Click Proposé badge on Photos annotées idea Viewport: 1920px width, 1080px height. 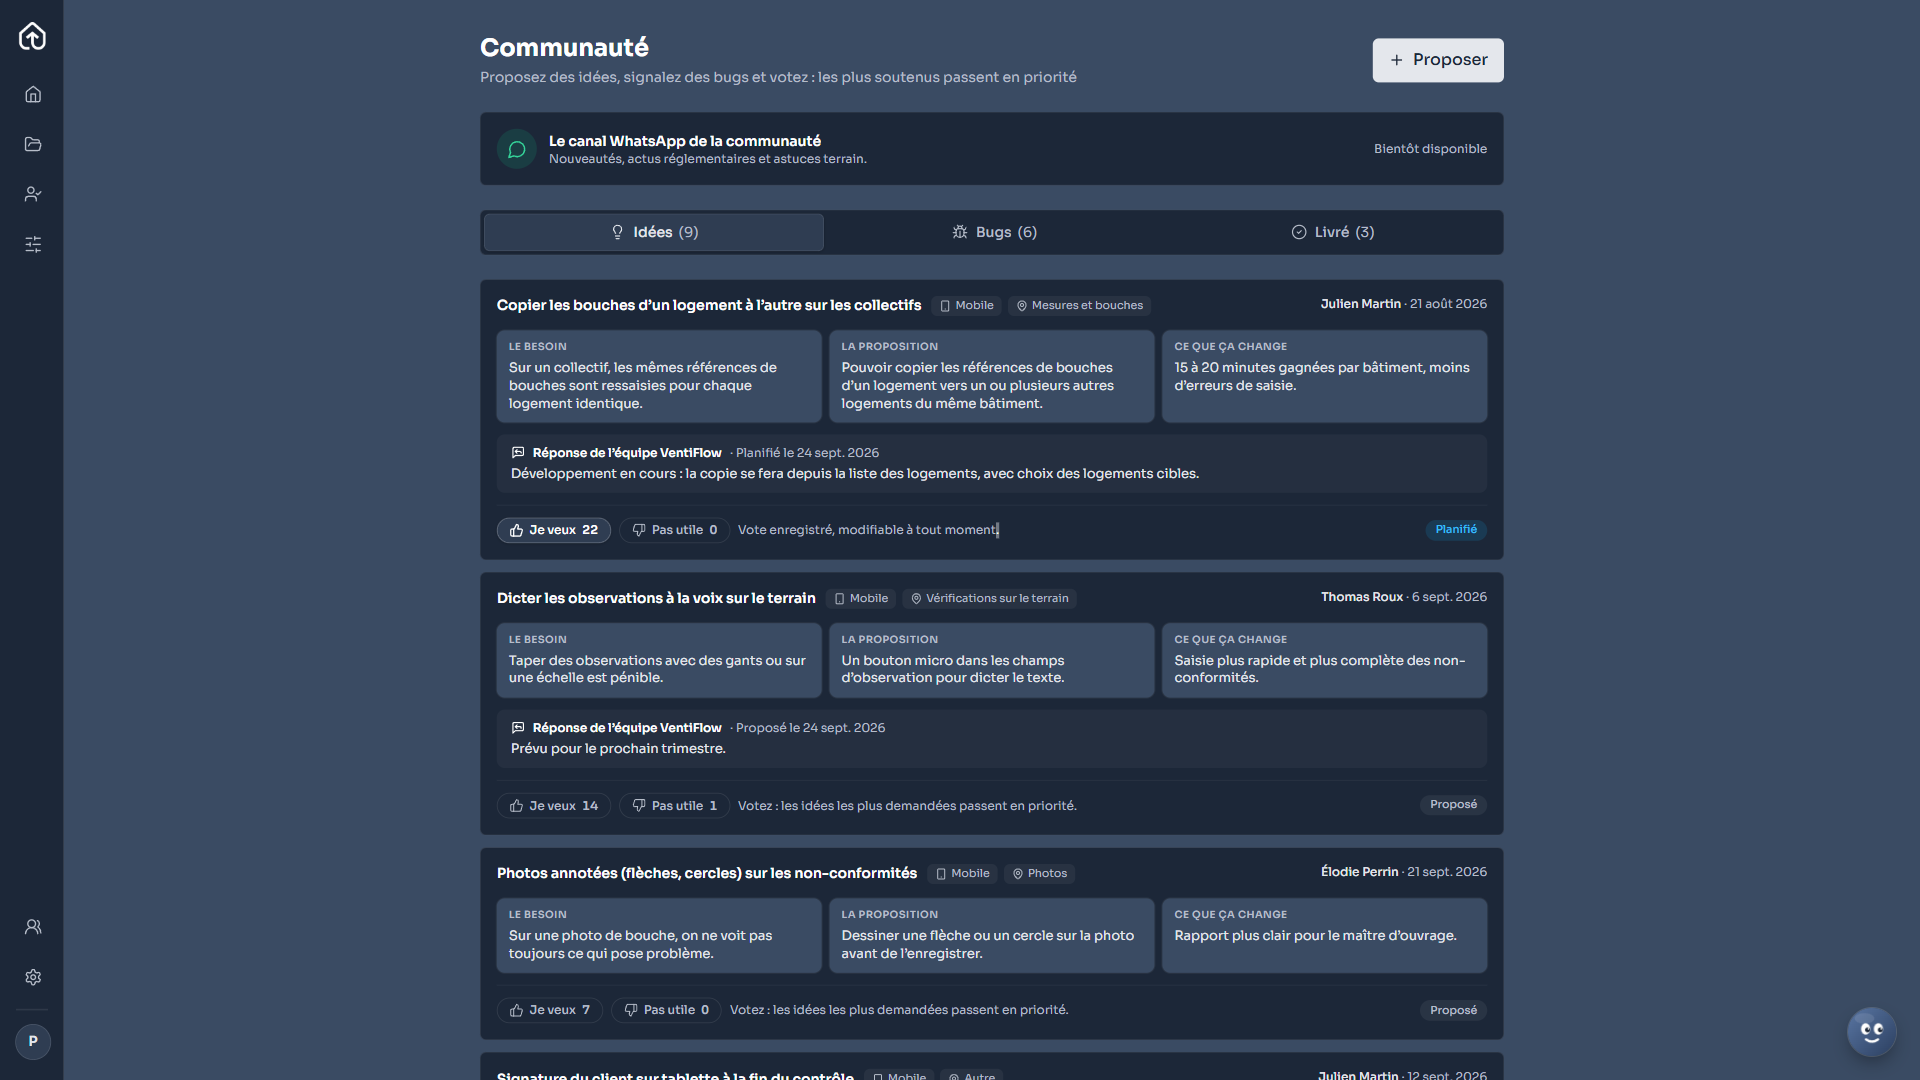pos(1453,1010)
